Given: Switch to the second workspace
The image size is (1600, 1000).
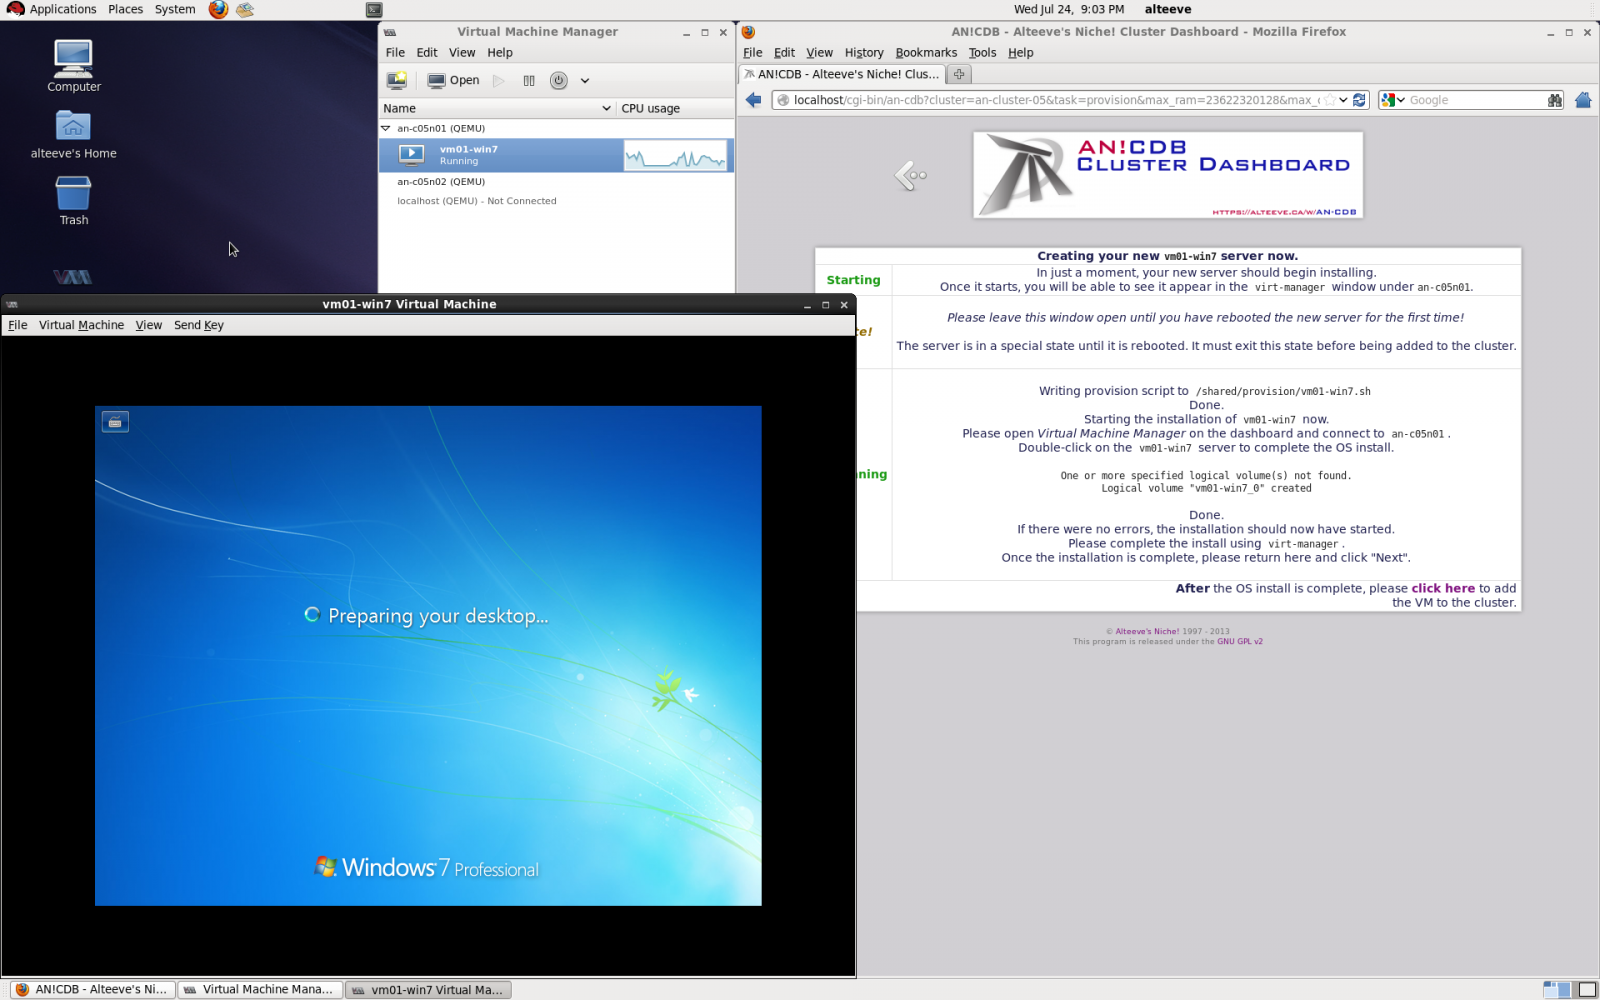Looking at the screenshot, I should [1586, 990].
